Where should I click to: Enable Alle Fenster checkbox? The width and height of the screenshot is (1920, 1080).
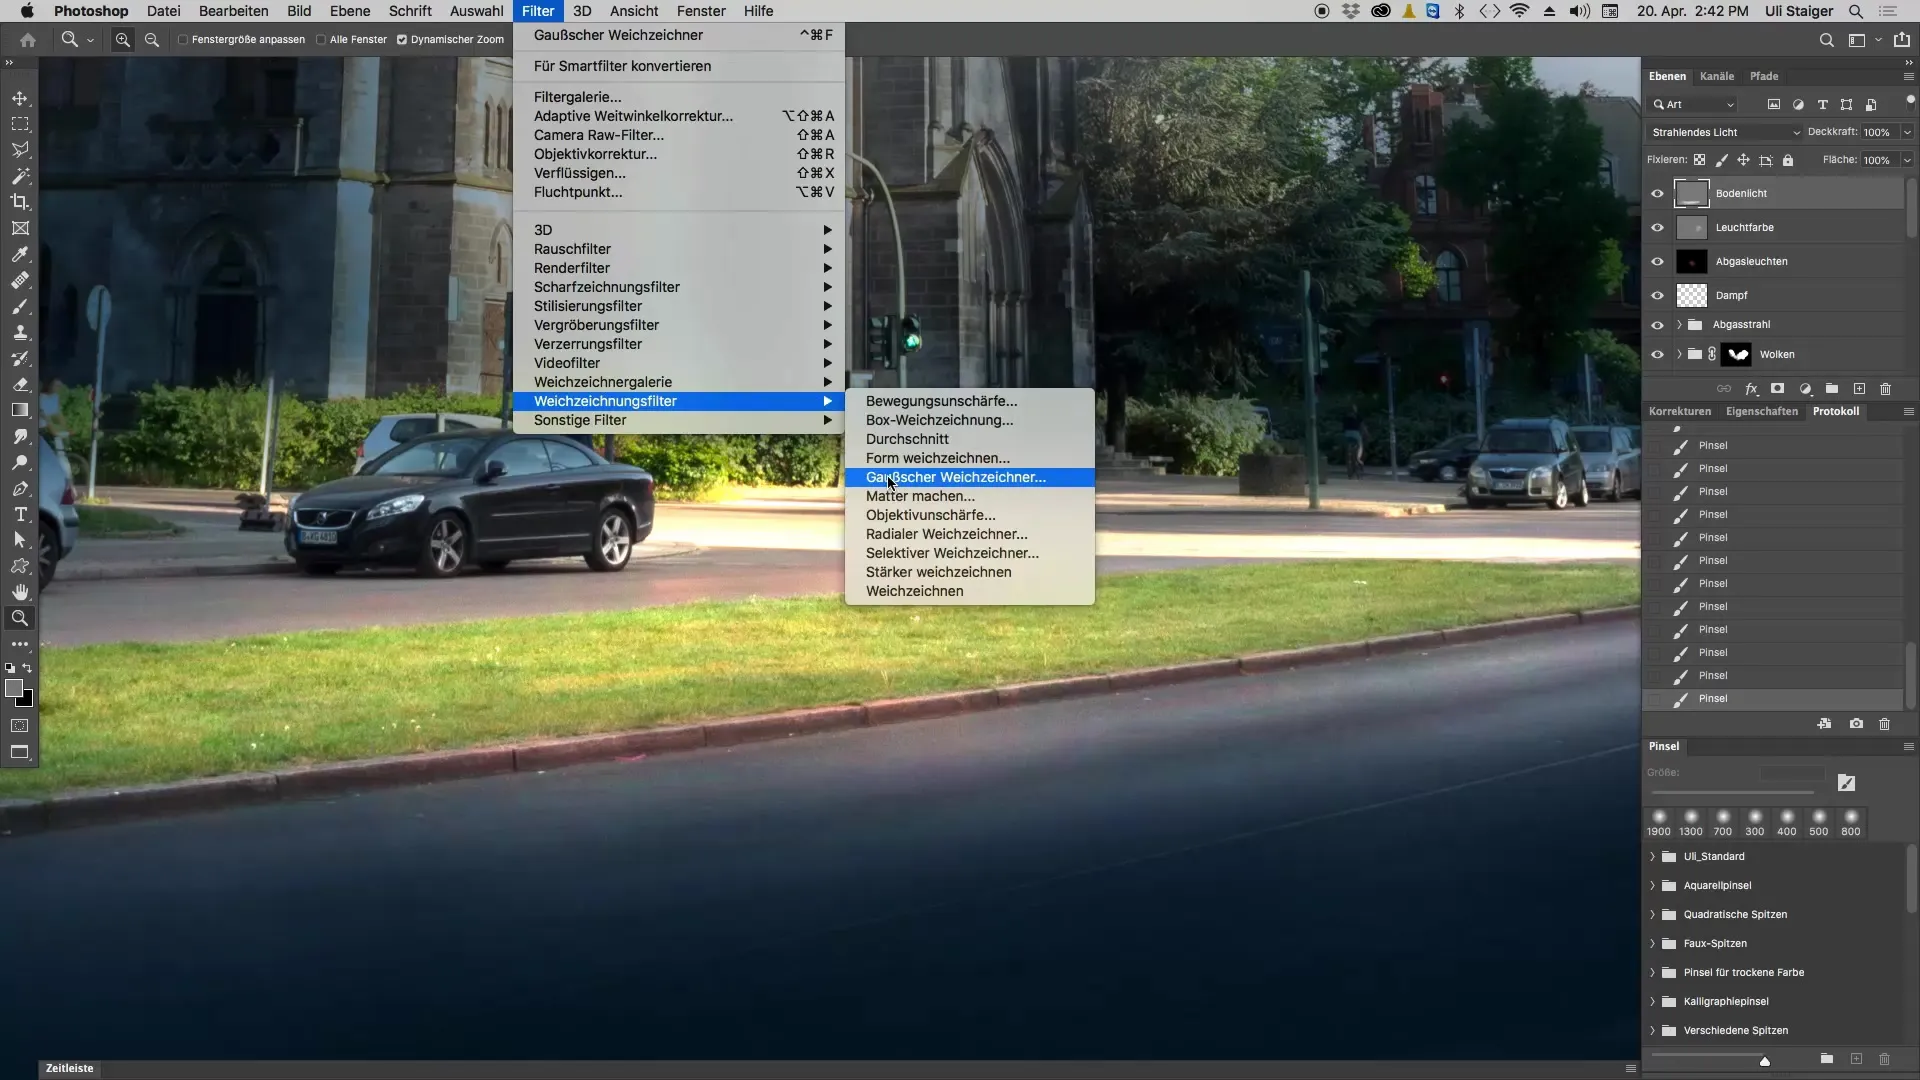tap(321, 40)
